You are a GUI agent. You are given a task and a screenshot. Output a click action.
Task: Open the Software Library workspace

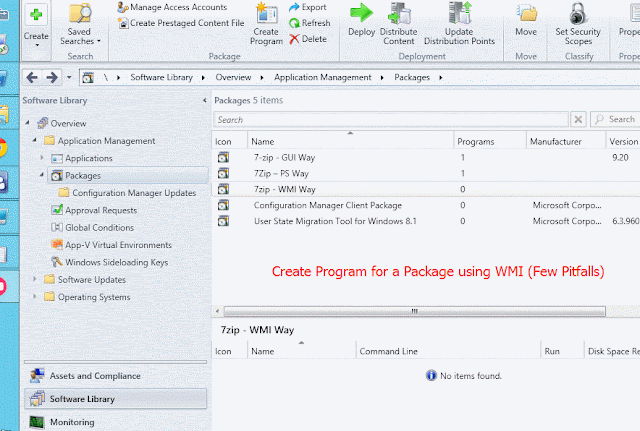point(116,399)
